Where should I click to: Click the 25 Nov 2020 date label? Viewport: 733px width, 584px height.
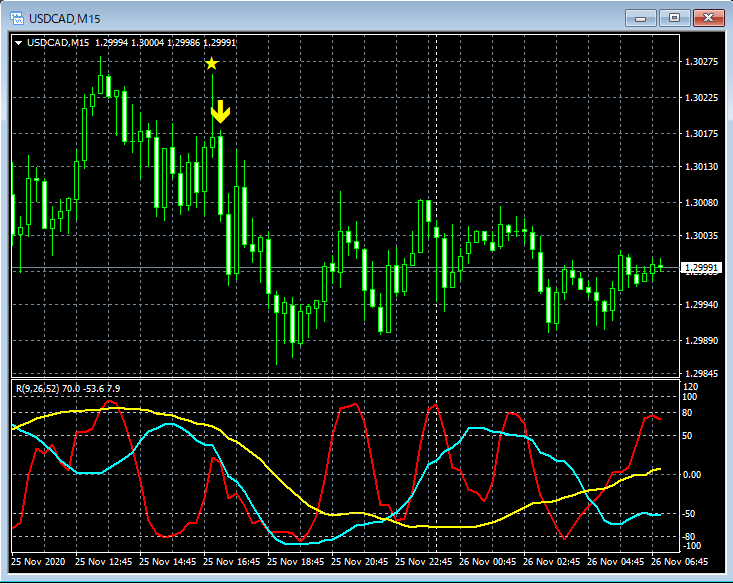click(x=42, y=562)
